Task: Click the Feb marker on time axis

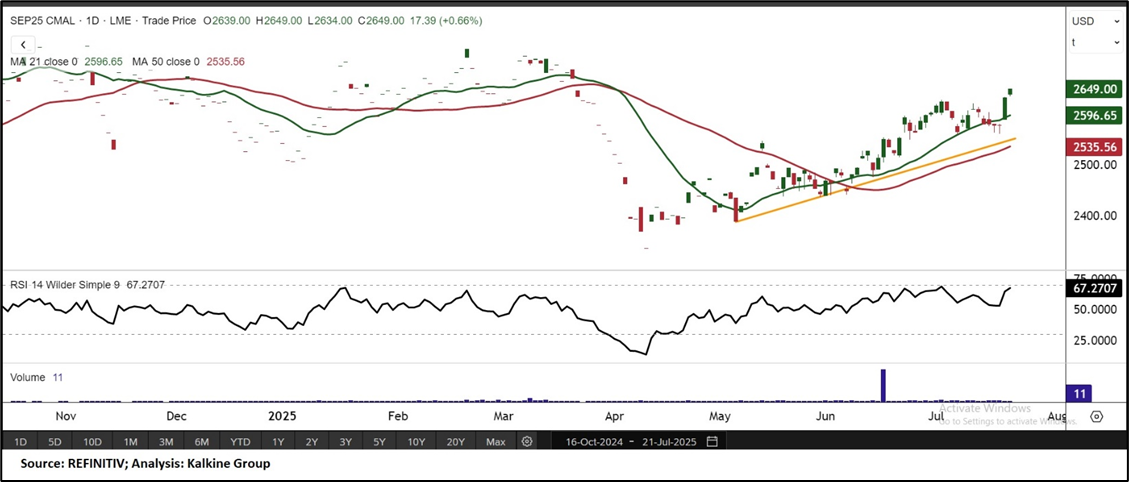Action: pyautogui.click(x=397, y=416)
